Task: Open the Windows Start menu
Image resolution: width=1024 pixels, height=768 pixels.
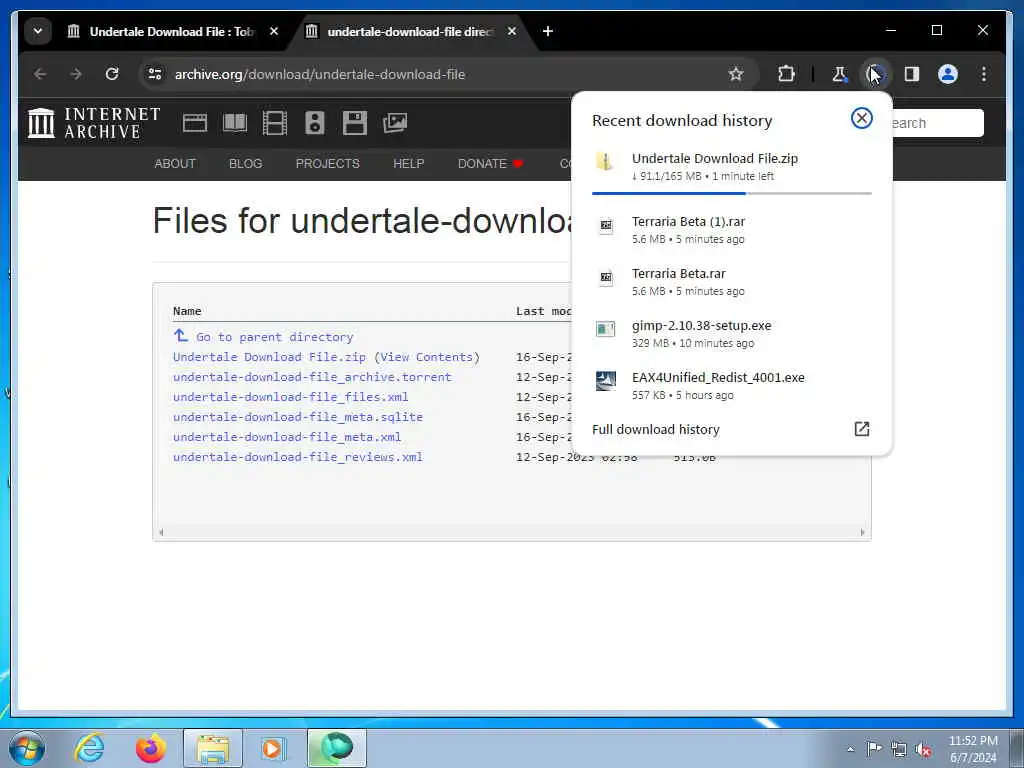Action: [27, 748]
